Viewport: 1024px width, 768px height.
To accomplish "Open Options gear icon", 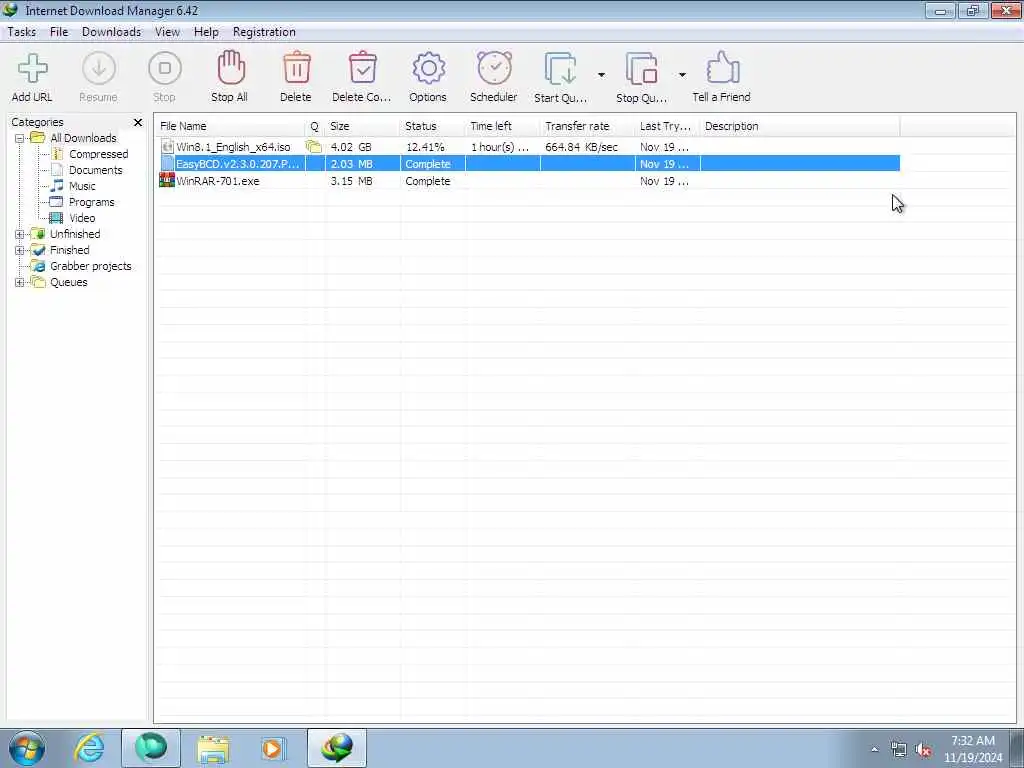I will coord(428,68).
